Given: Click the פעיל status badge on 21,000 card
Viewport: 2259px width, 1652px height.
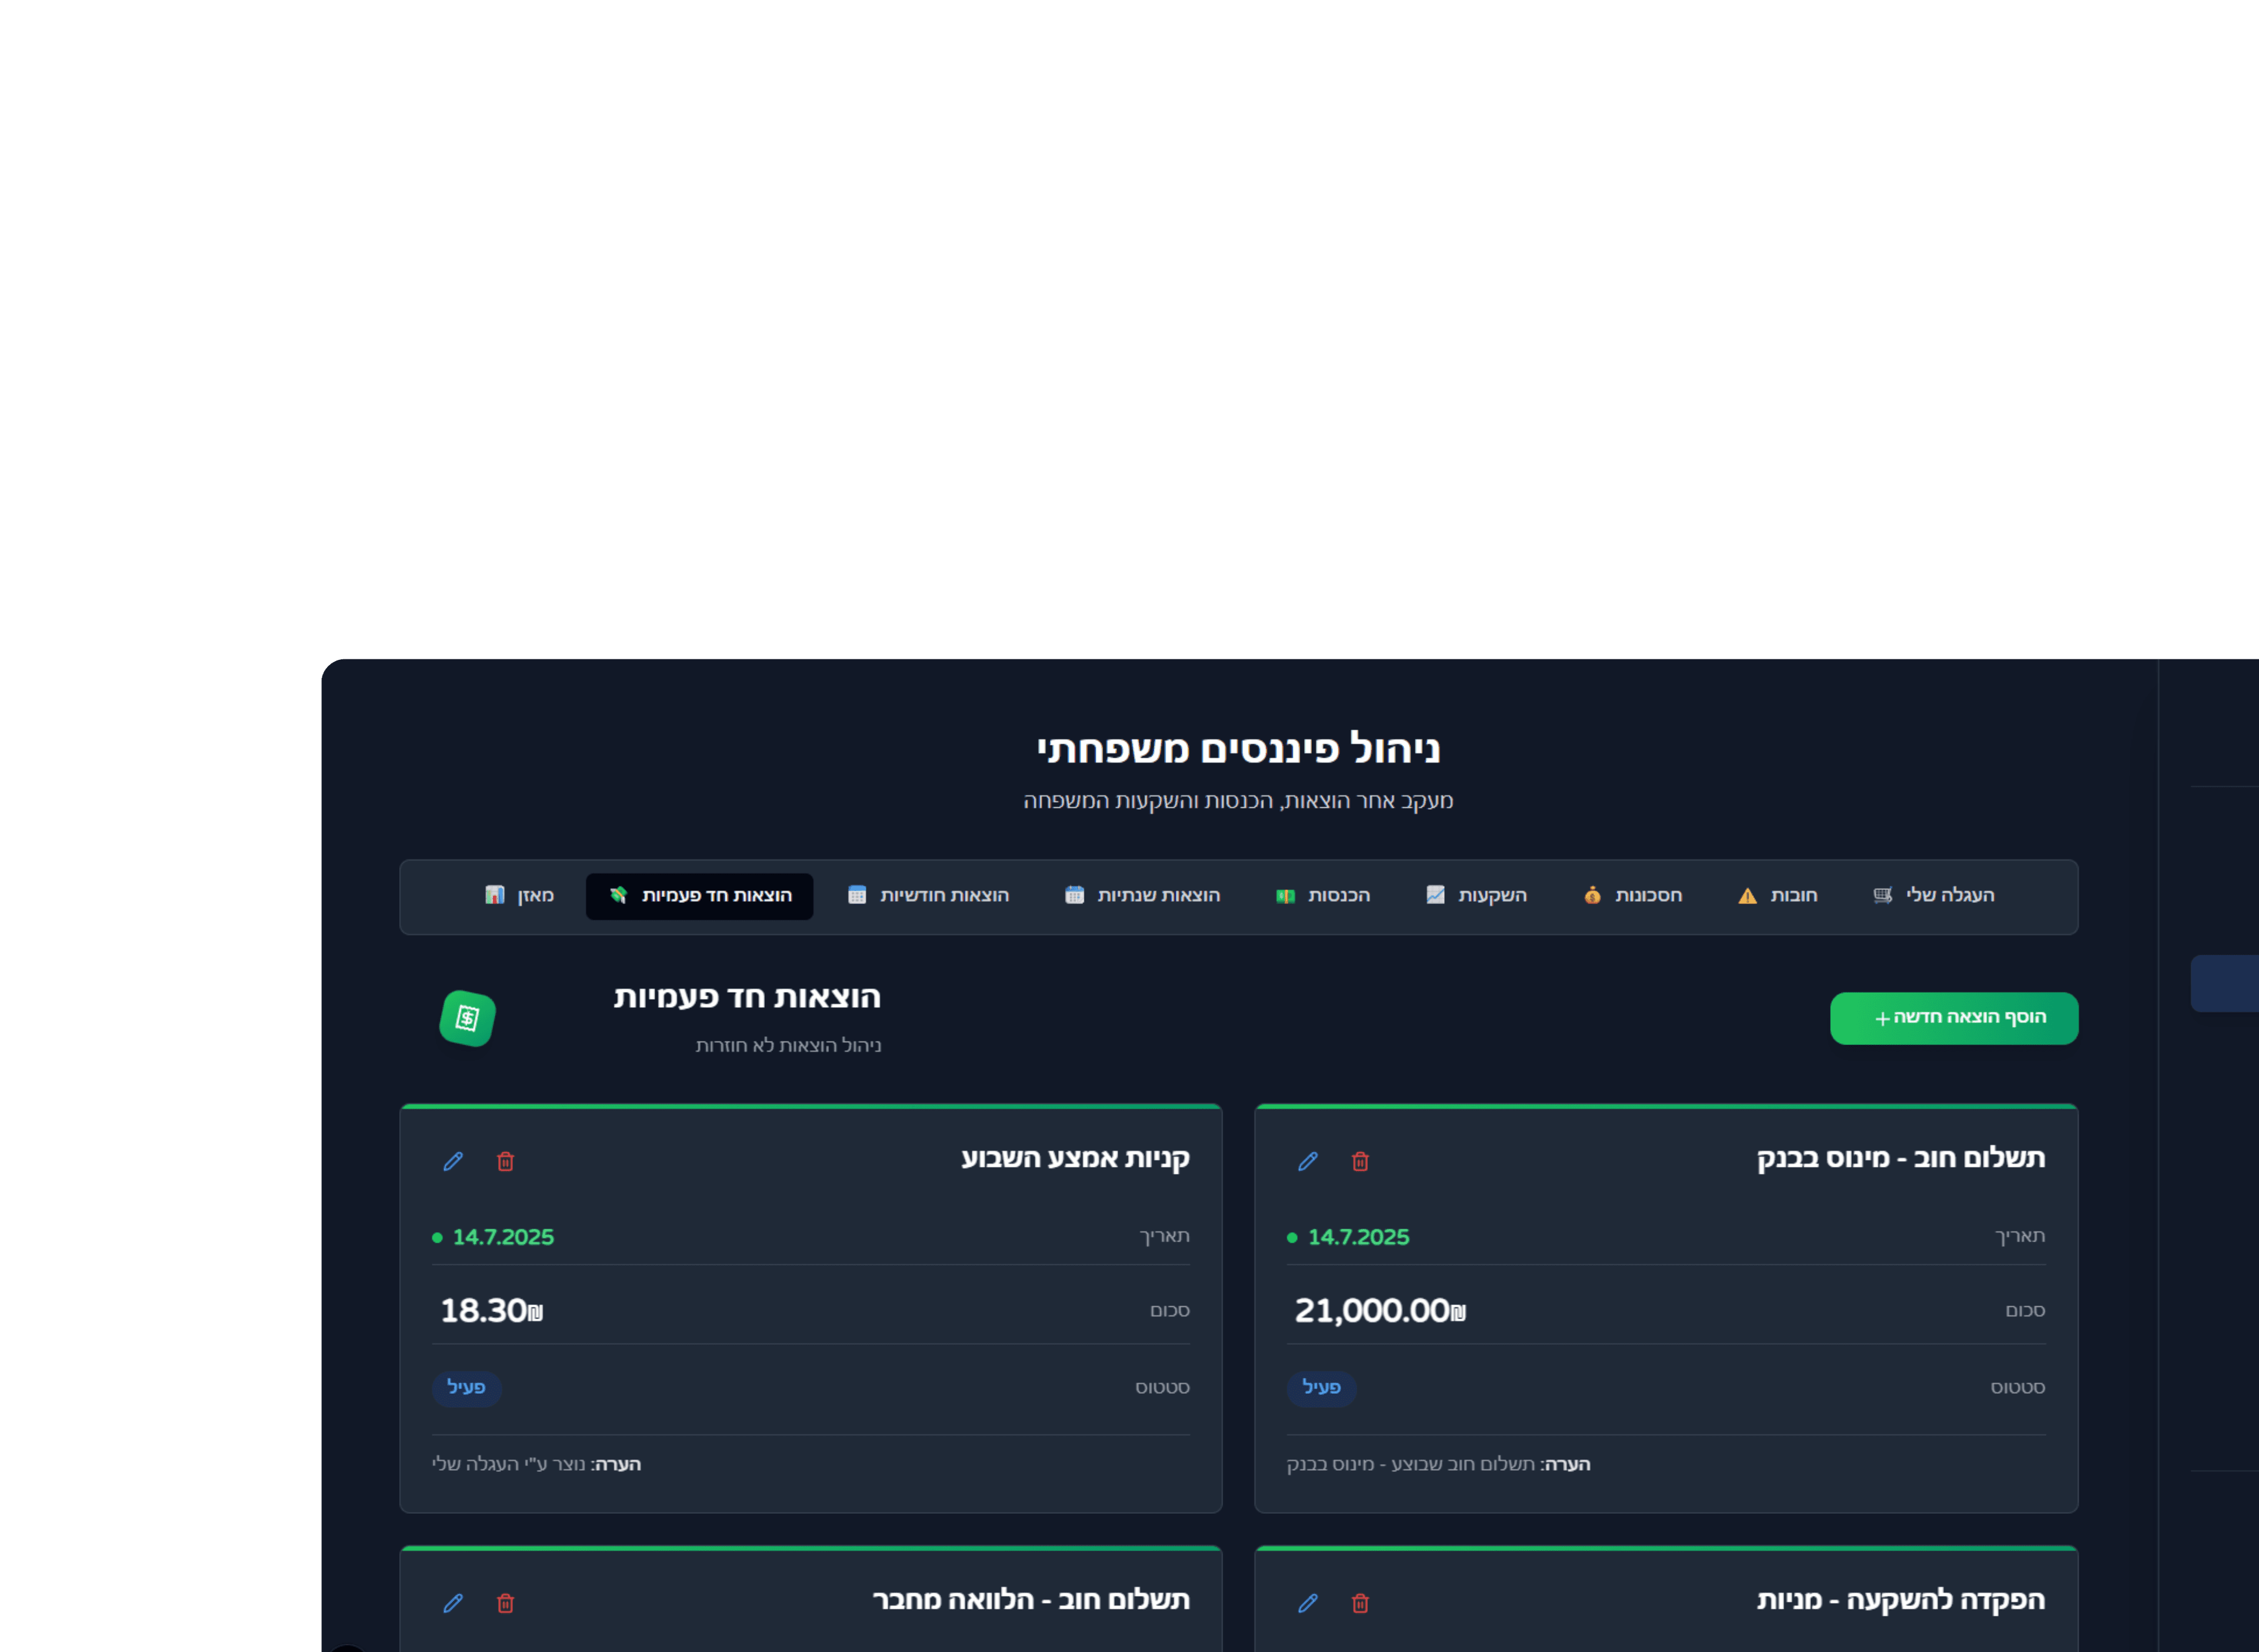Looking at the screenshot, I should [x=1321, y=1387].
